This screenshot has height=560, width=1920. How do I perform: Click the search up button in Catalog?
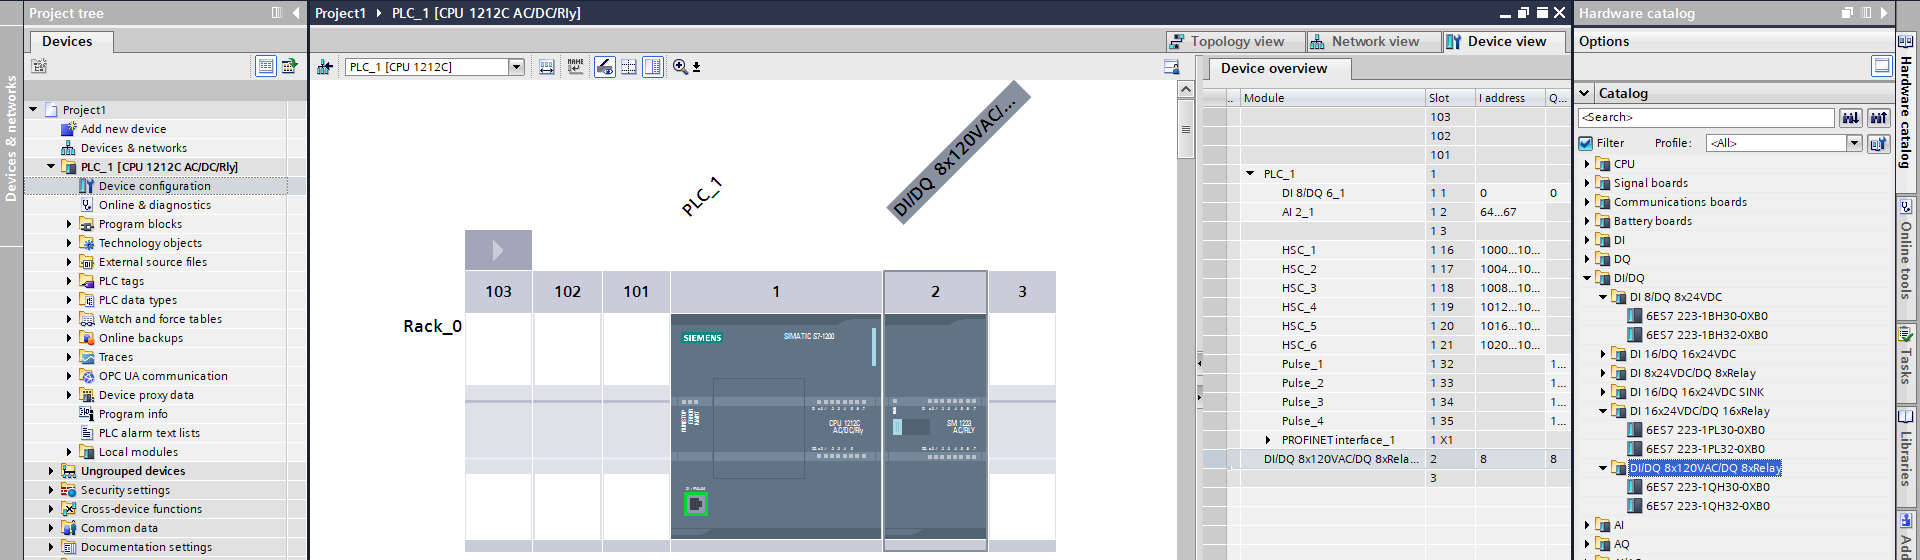click(1878, 118)
